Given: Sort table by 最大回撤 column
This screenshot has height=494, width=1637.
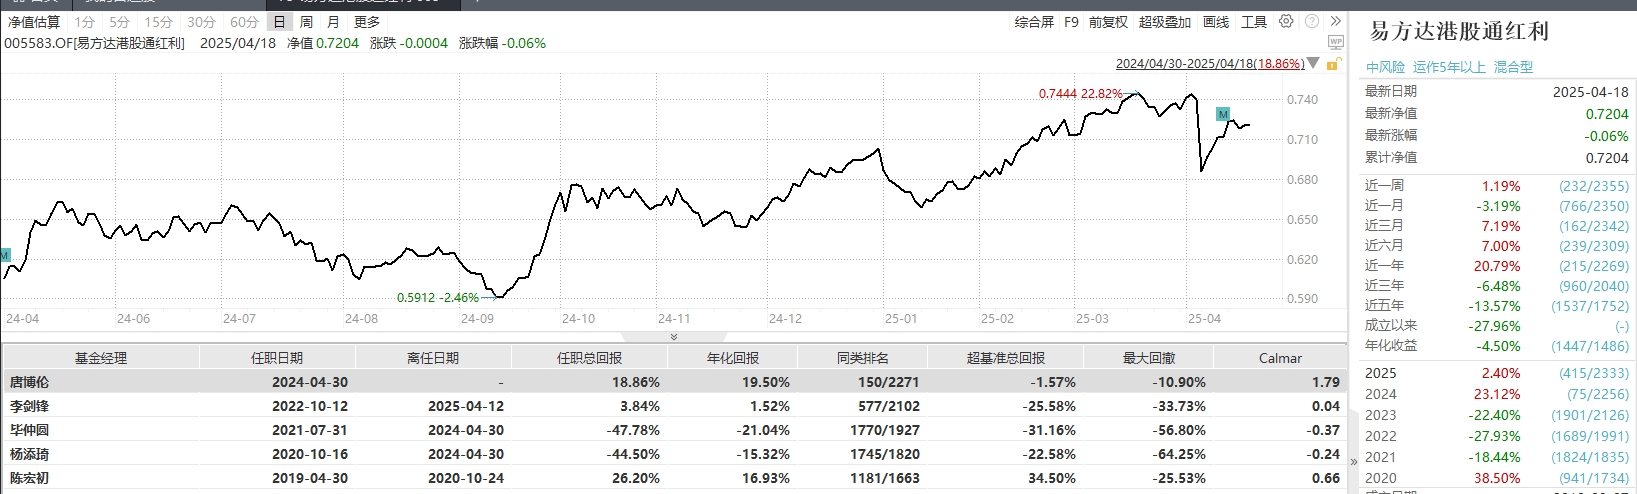Looking at the screenshot, I should pos(1148,358).
